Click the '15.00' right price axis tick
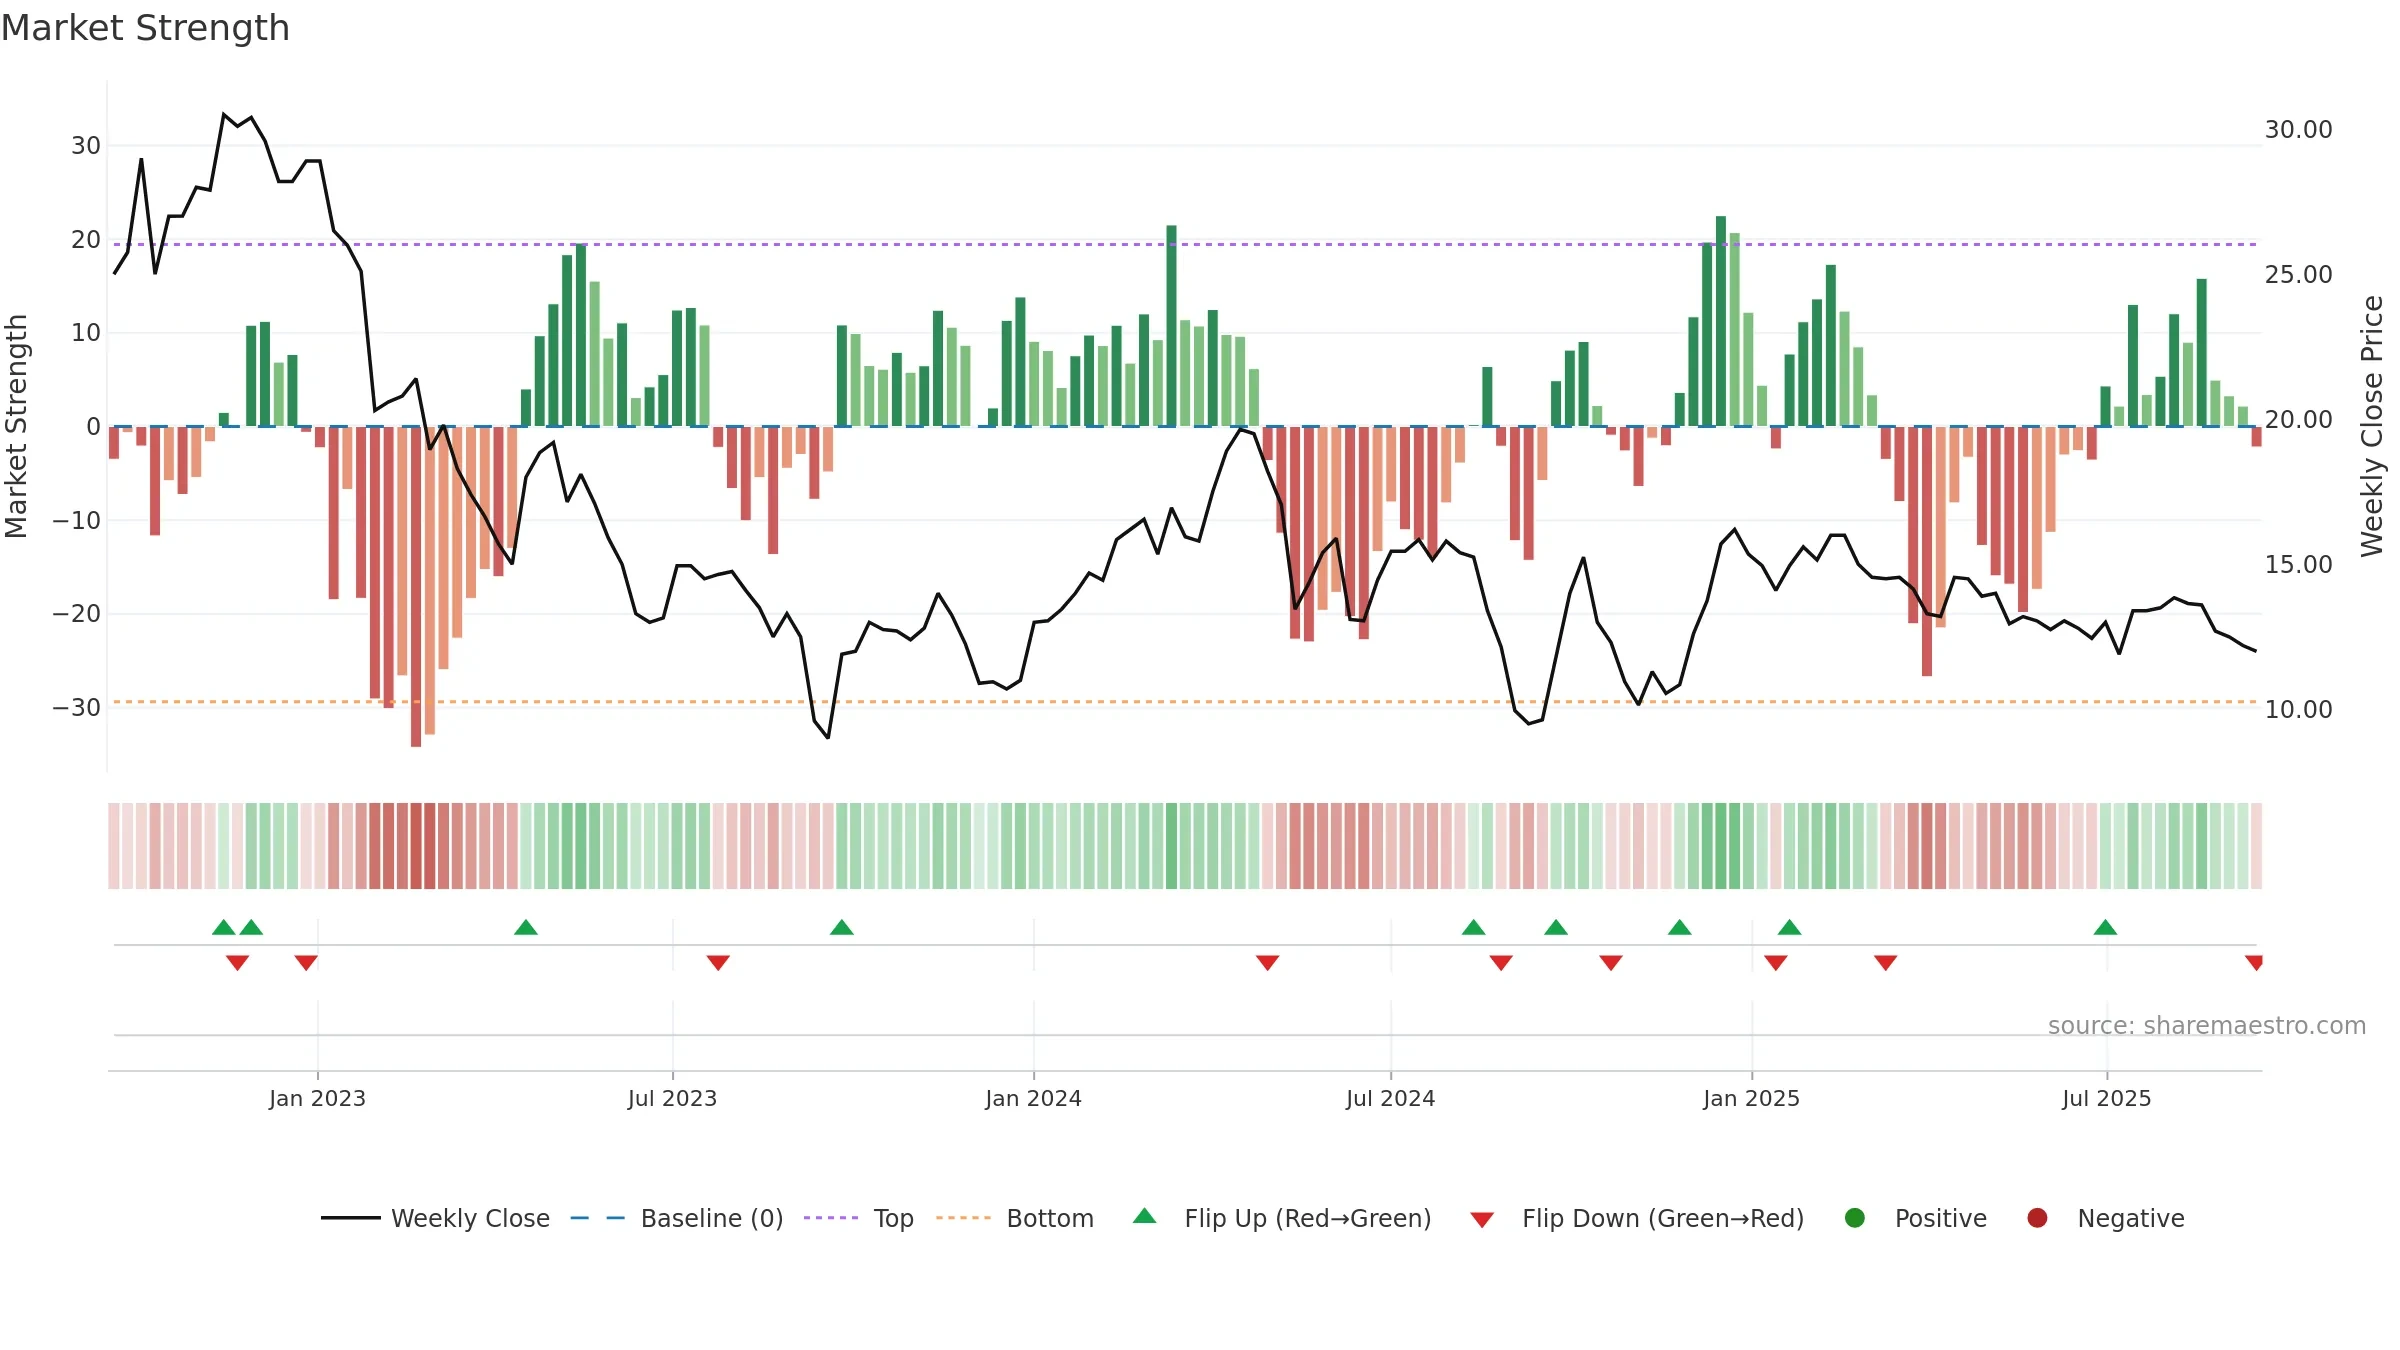 (2298, 565)
